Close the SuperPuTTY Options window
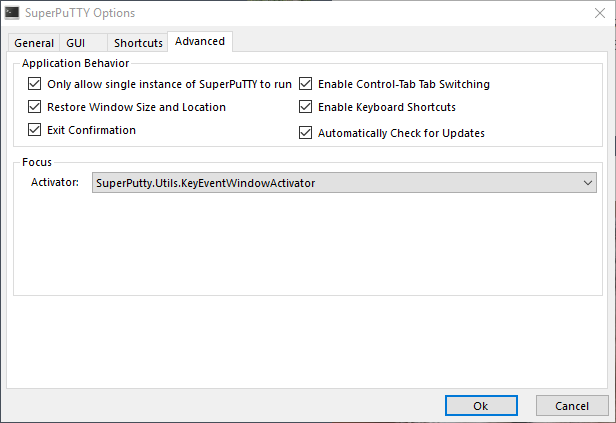The height and width of the screenshot is (423, 616). coord(592,13)
